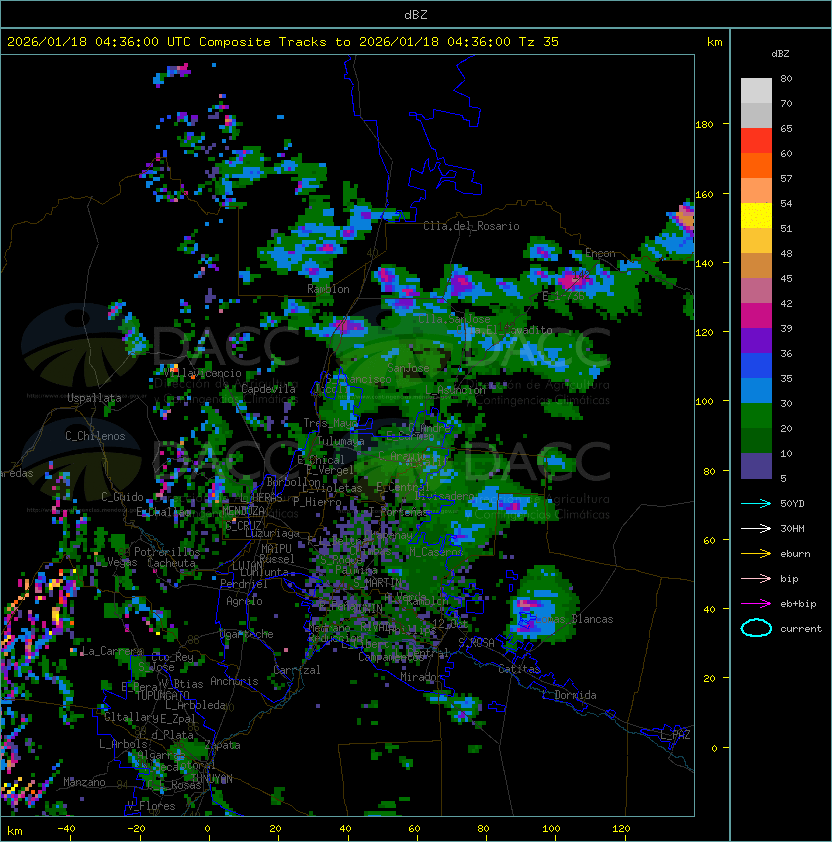This screenshot has width=832, height=842.
Task: Click the 'Uspallata' place label on map
Action: 94,398
